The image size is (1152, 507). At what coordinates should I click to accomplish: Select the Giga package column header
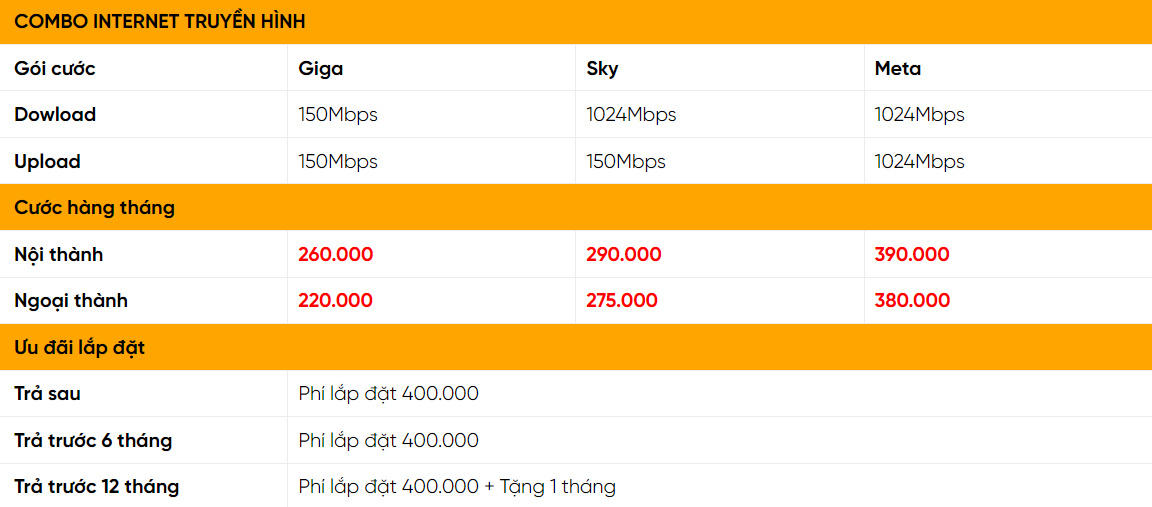(x=321, y=68)
